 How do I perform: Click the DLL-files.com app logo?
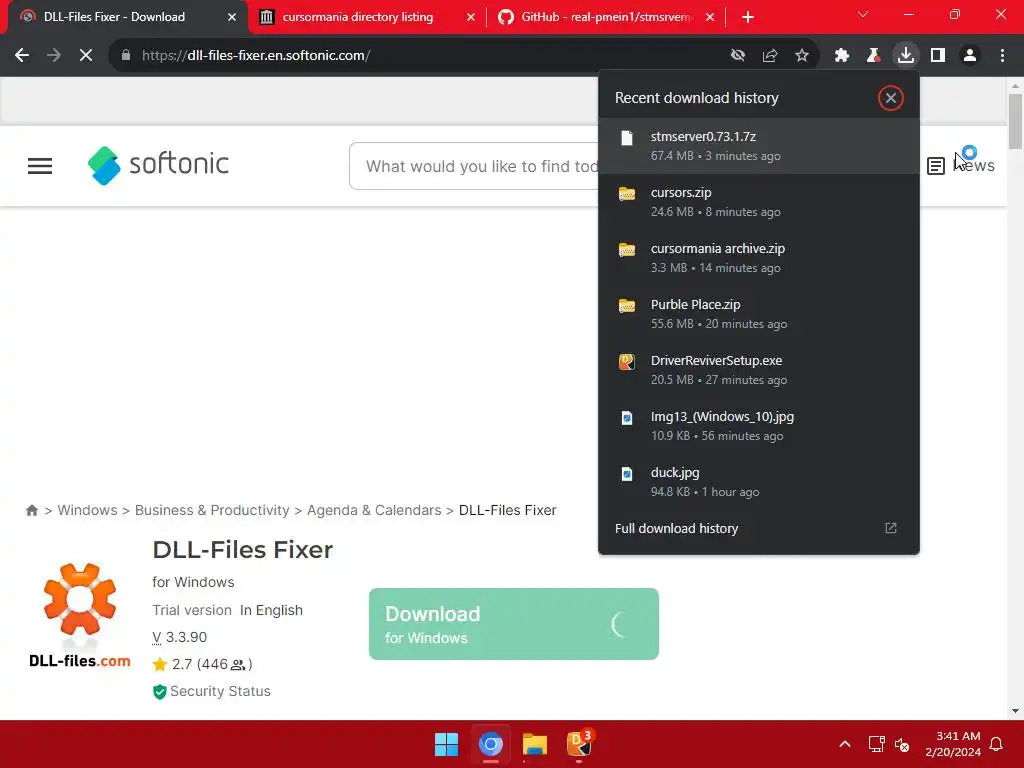pos(80,615)
